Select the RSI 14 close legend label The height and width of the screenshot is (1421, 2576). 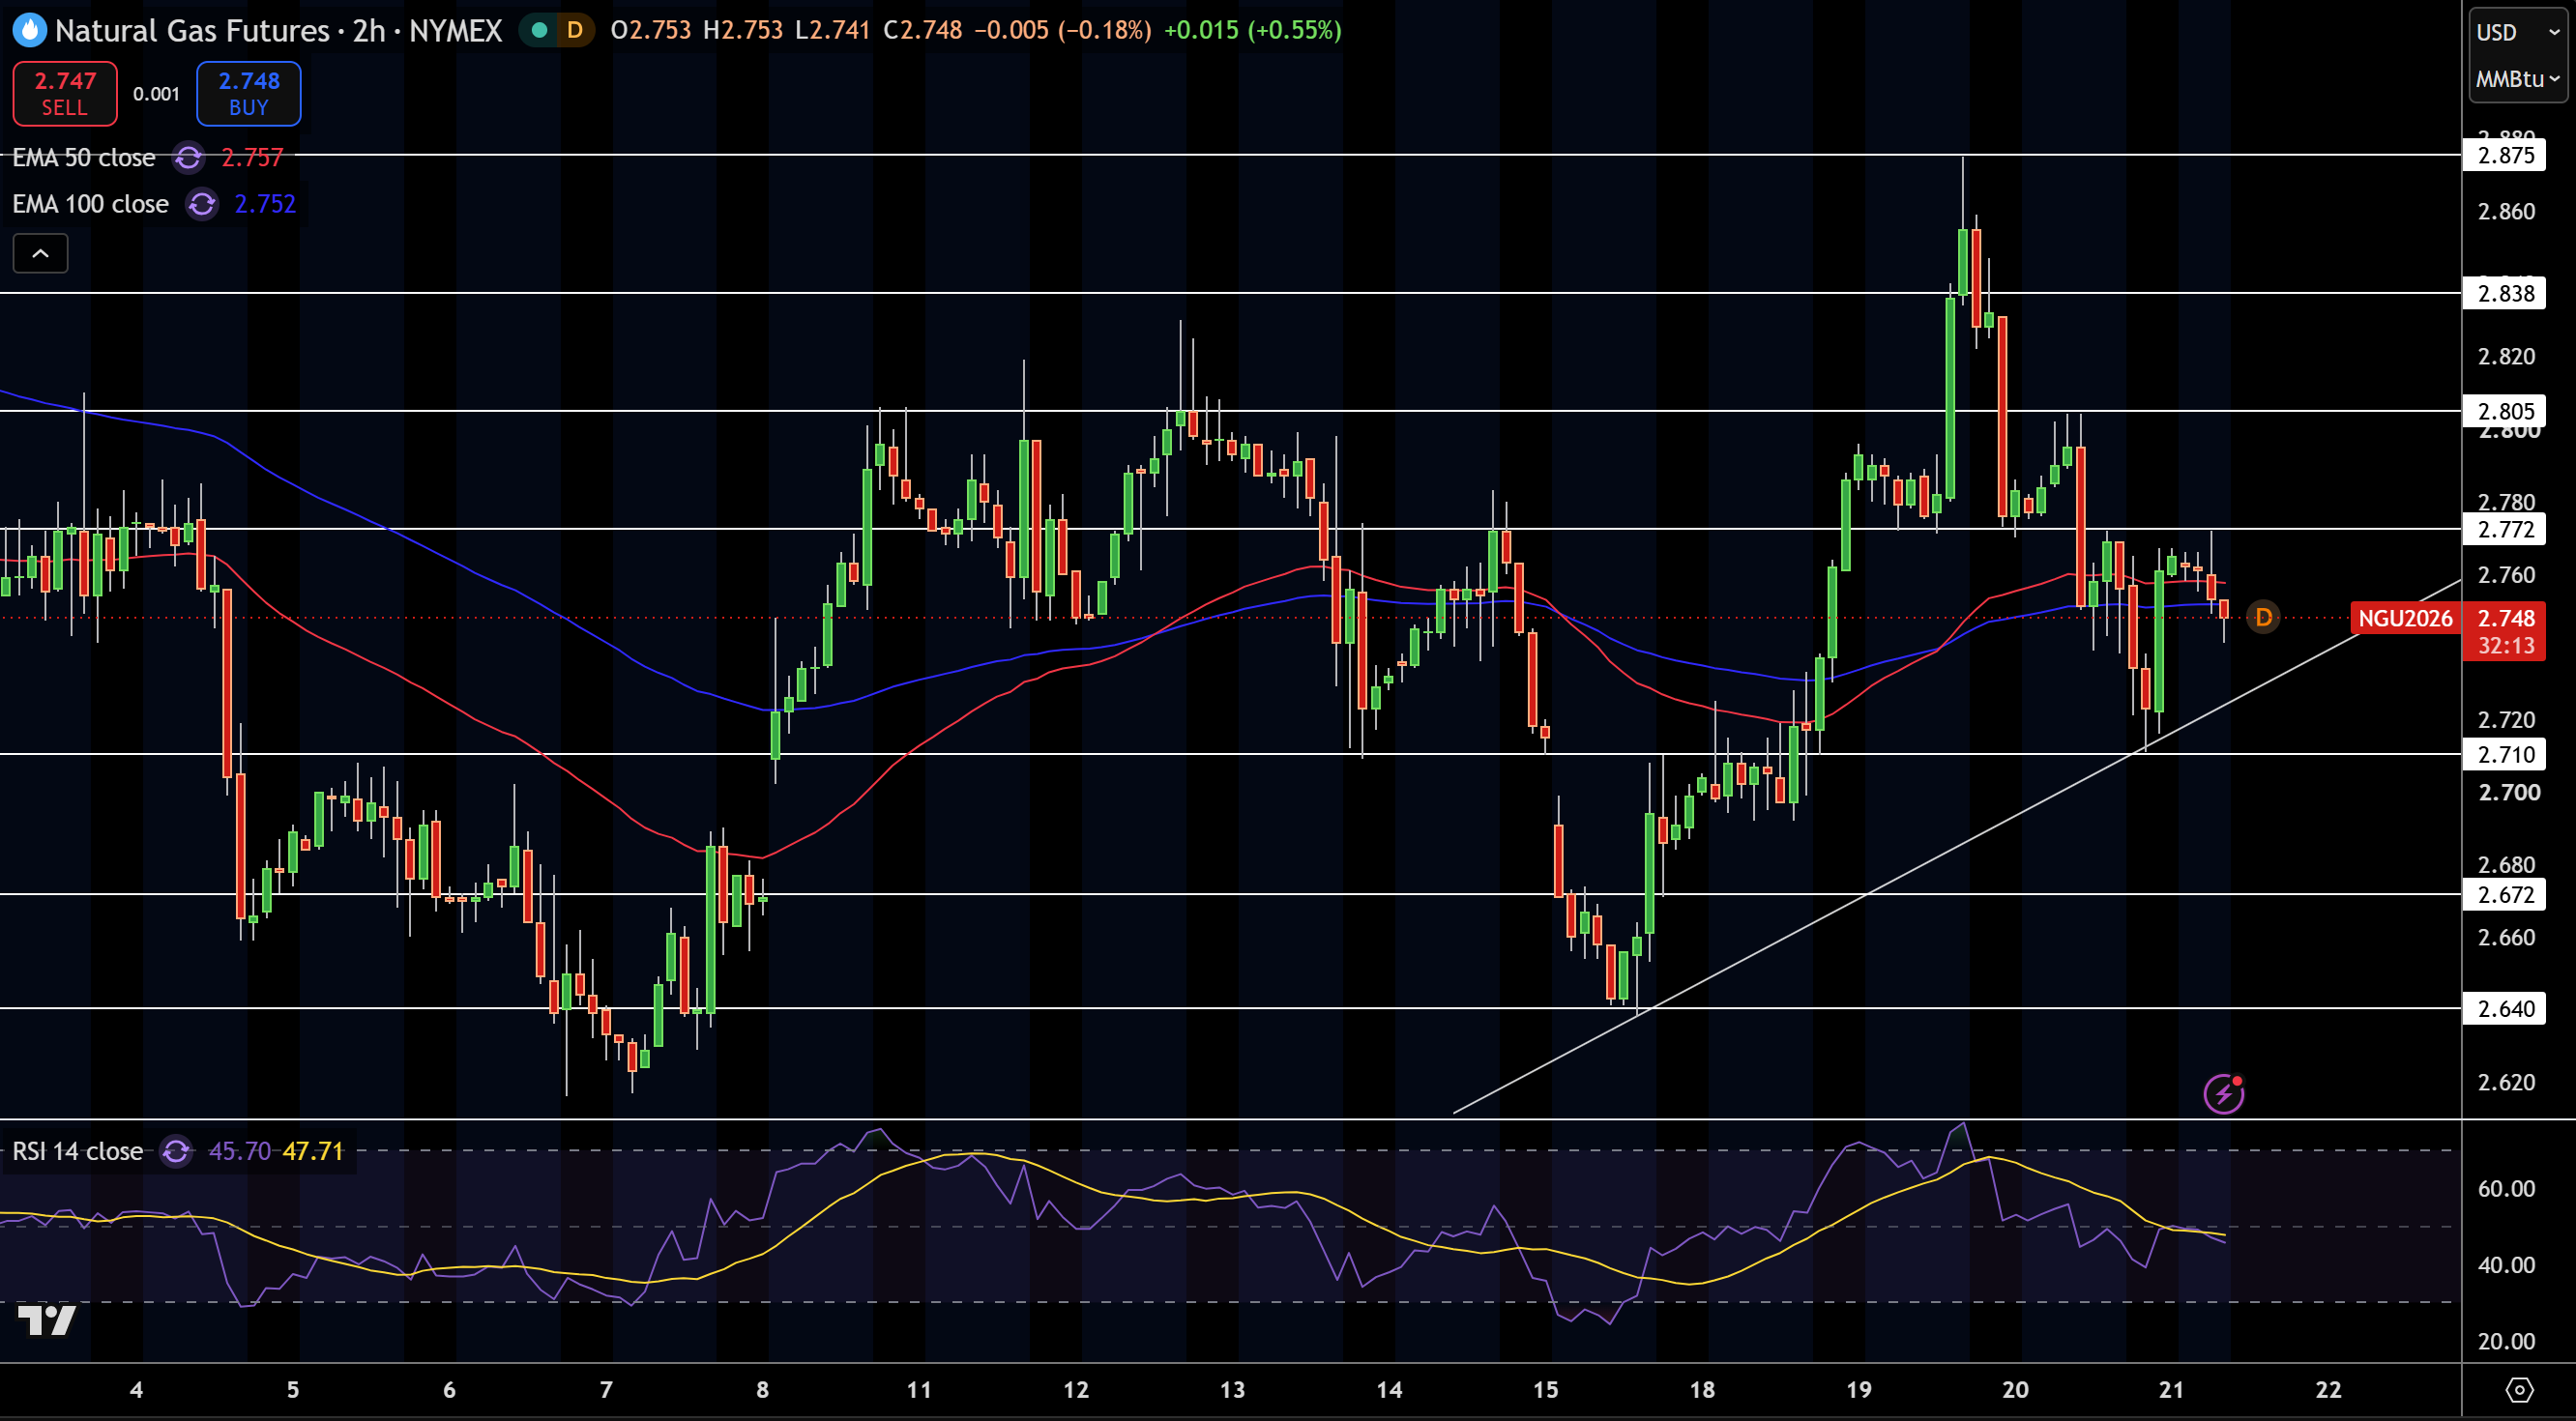point(78,1151)
